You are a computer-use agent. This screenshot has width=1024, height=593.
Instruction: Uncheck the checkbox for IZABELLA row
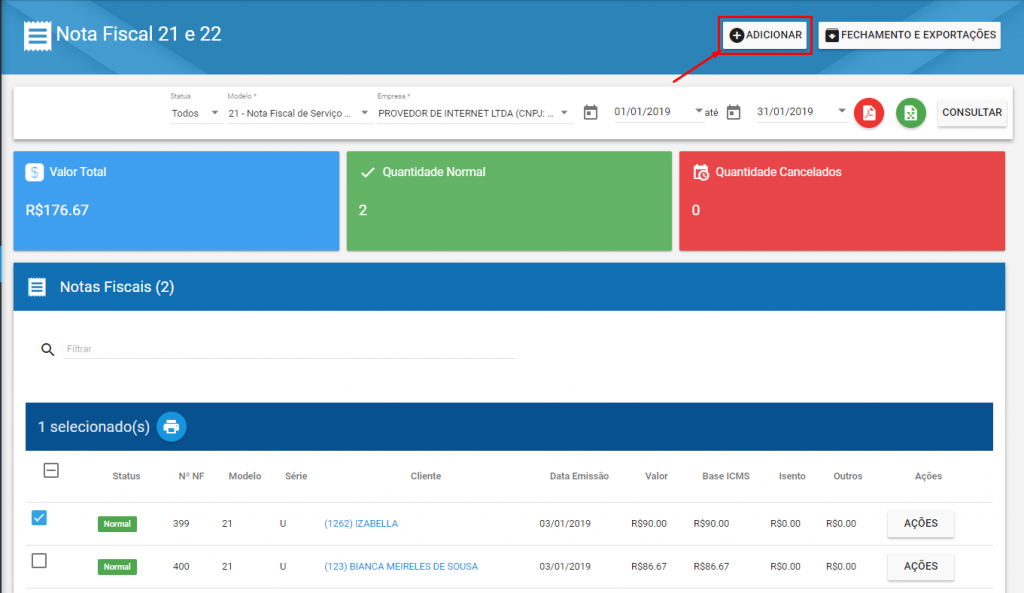pos(39,517)
